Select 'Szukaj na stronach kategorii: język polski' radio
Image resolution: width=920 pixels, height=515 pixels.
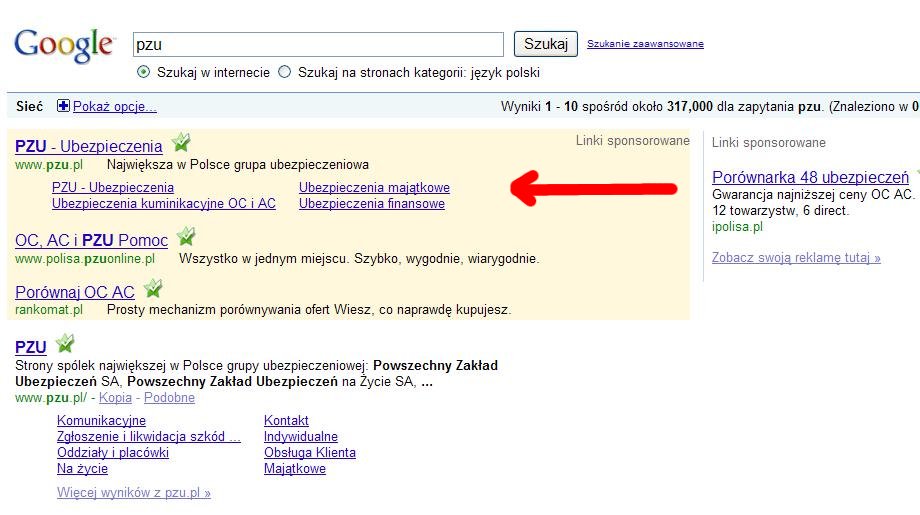coord(285,72)
